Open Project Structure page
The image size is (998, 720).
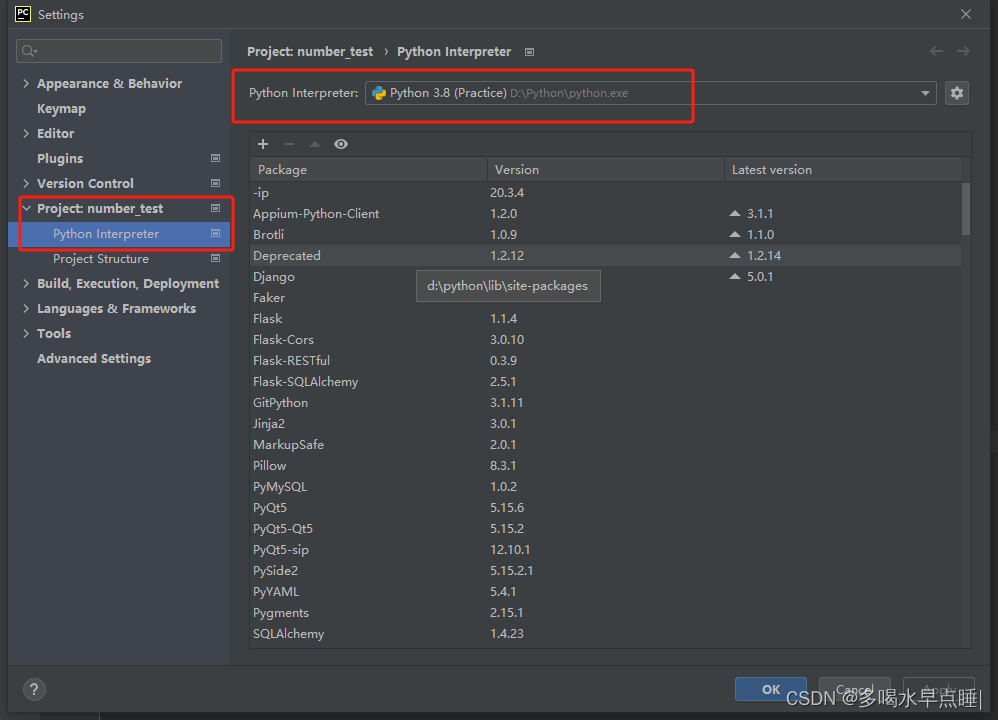(x=101, y=258)
